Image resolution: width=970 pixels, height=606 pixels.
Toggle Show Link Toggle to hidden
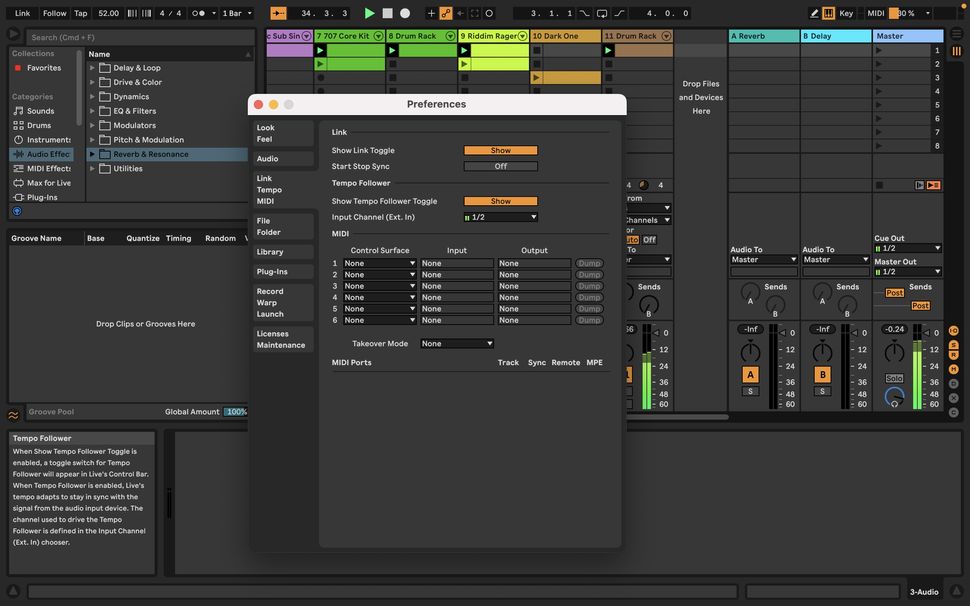[500, 150]
